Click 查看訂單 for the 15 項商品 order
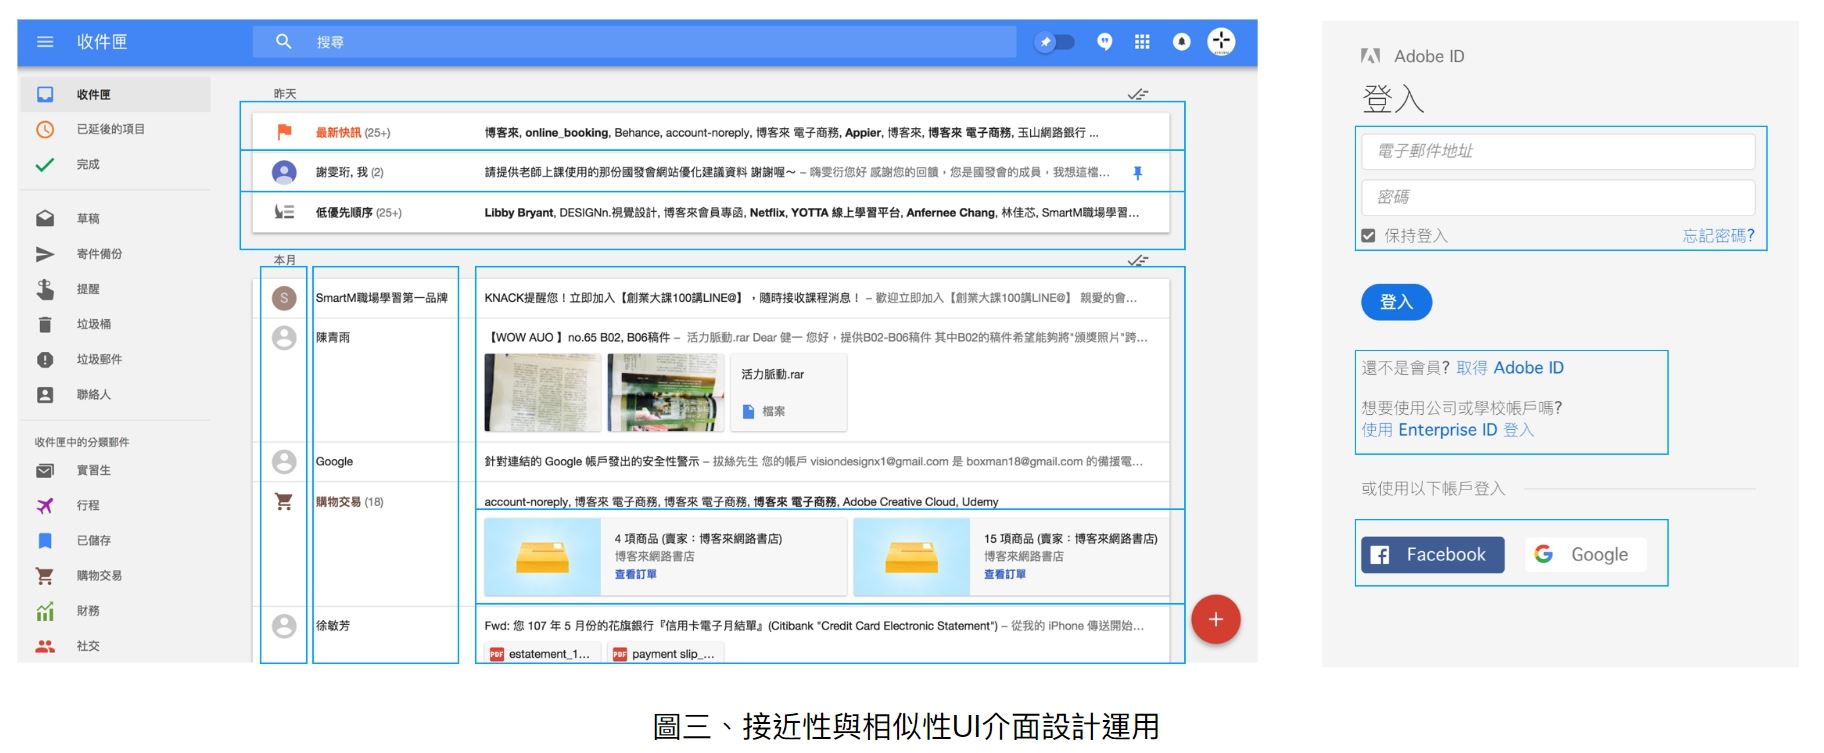 1005,575
